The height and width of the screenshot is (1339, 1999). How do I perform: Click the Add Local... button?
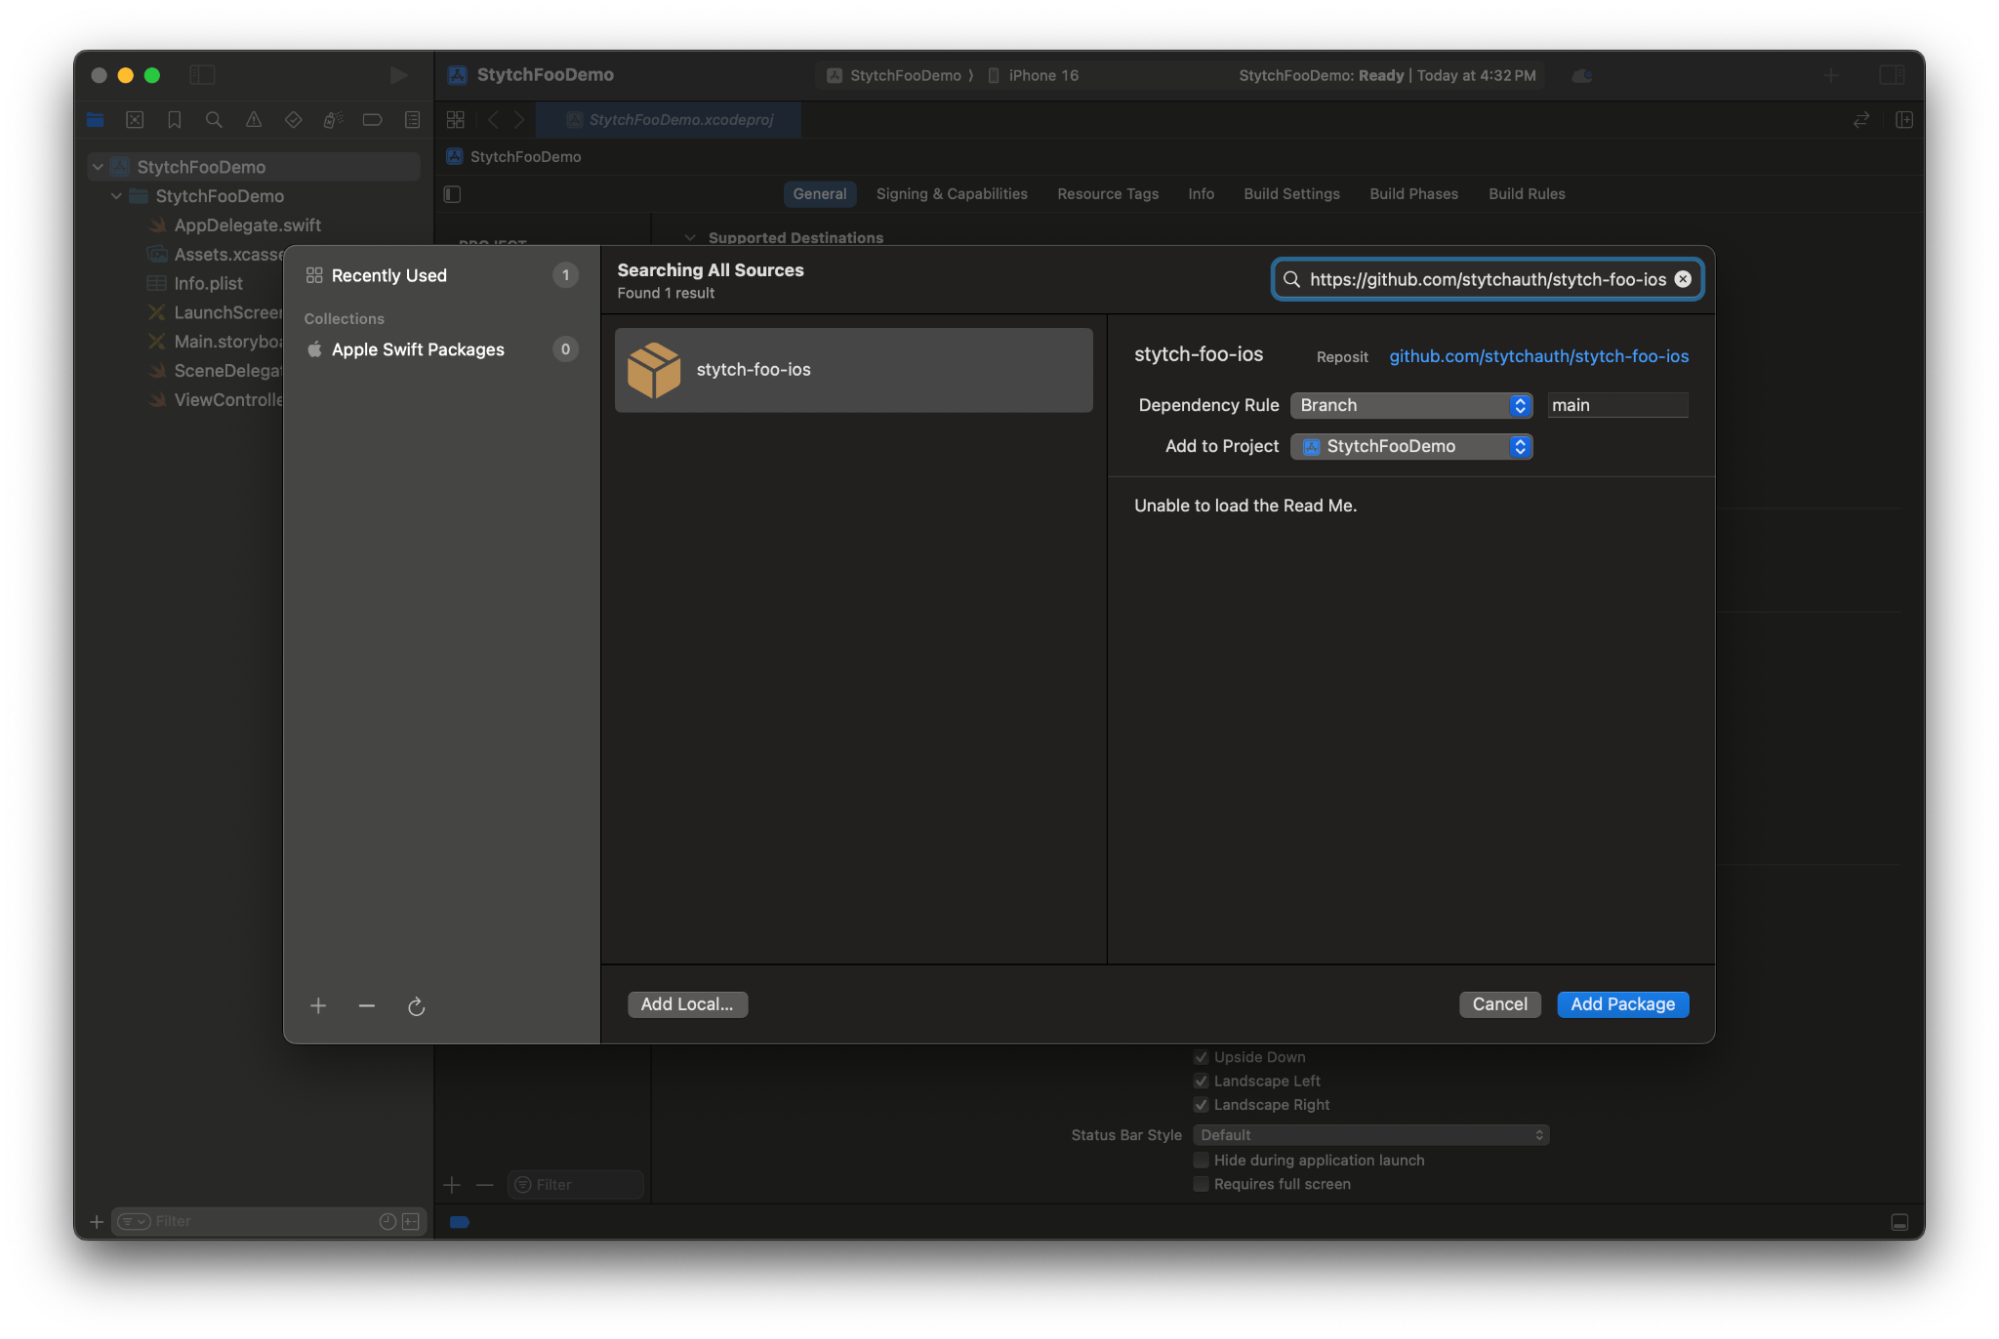[x=687, y=1004]
